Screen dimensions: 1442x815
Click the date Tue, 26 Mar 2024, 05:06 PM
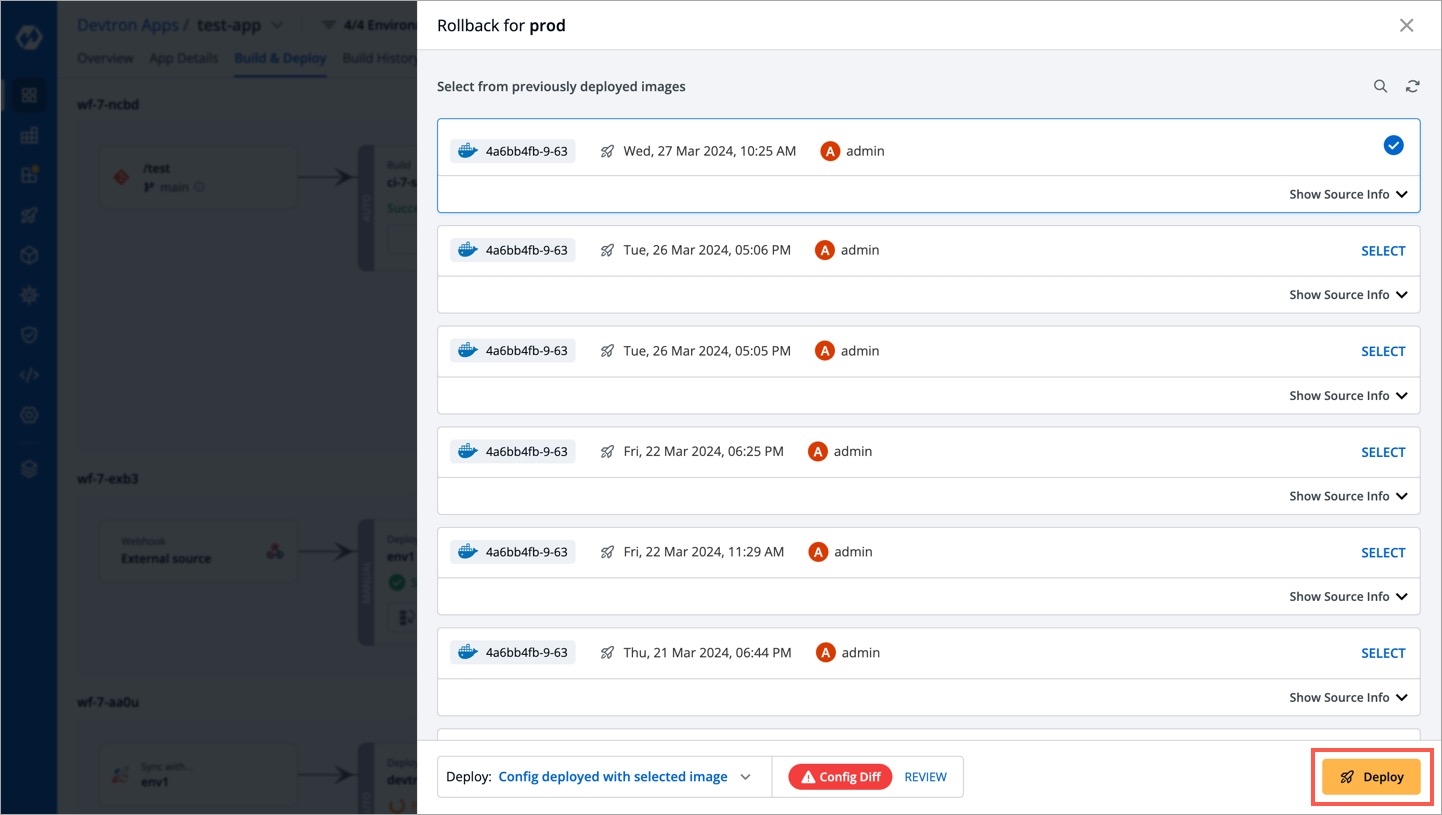[707, 250]
